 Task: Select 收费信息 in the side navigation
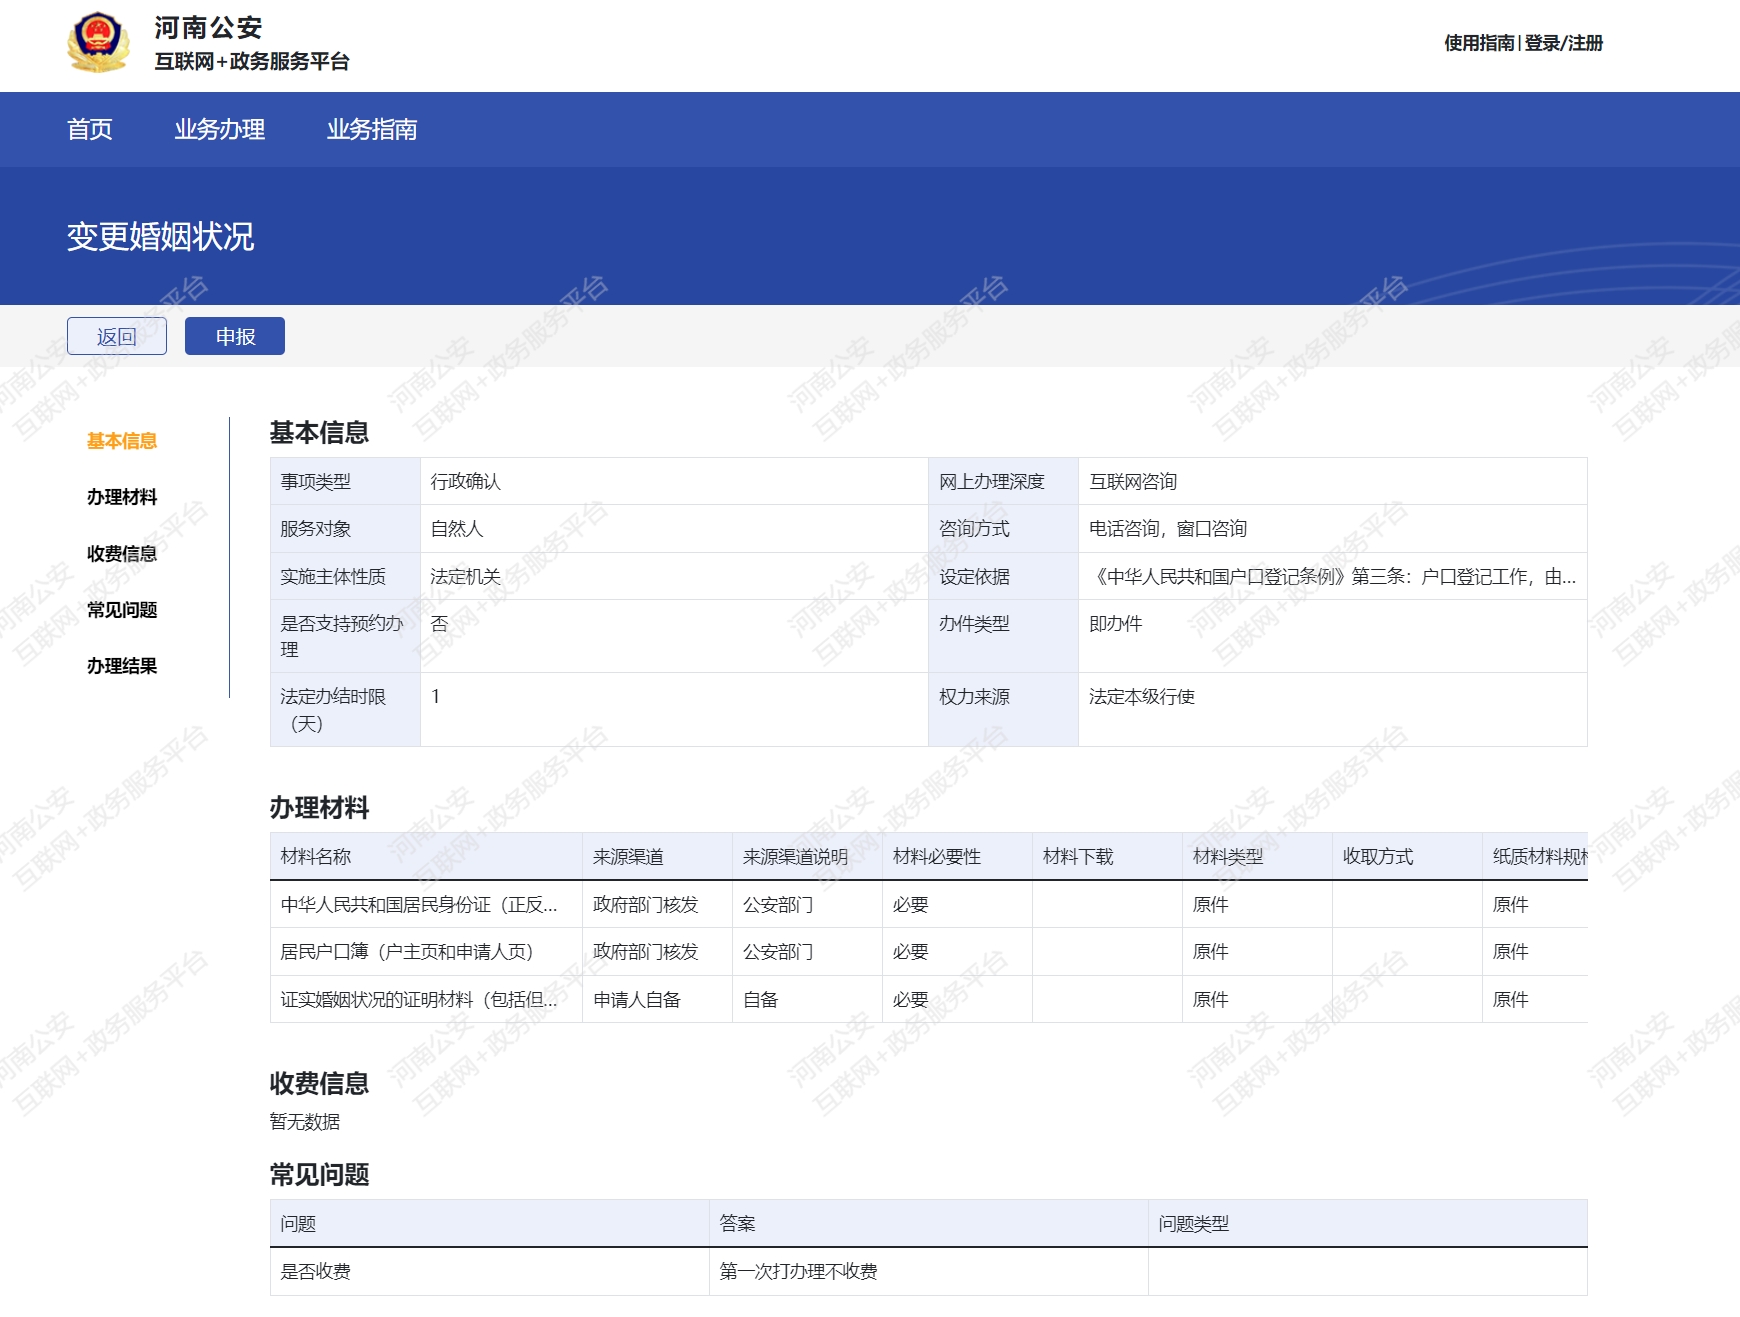click(122, 554)
